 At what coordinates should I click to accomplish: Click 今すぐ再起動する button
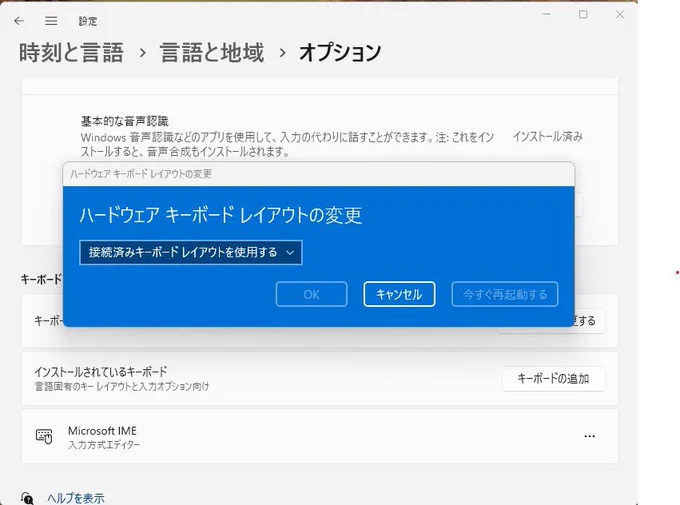coord(505,295)
